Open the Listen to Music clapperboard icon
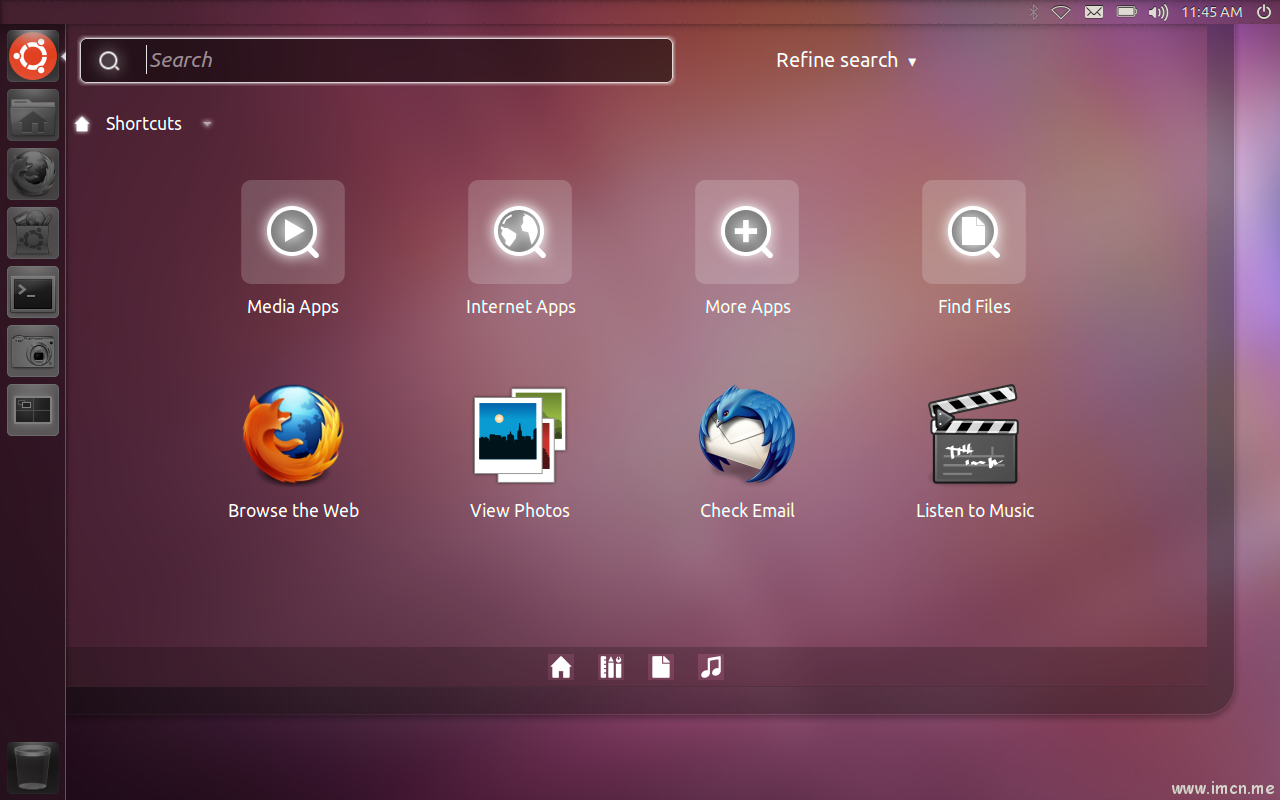This screenshot has width=1280, height=800. coord(974,435)
